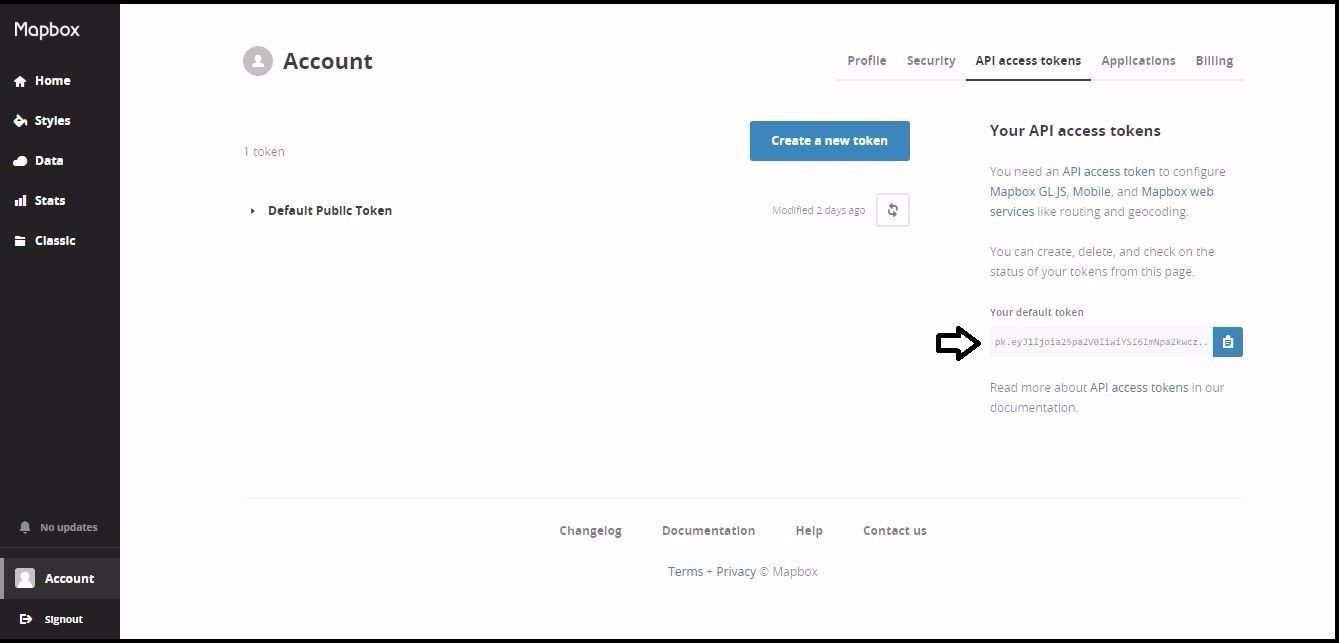Switch to the Security tab
The height and width of the screenshot is (643, 1339).
pos(931,61)
